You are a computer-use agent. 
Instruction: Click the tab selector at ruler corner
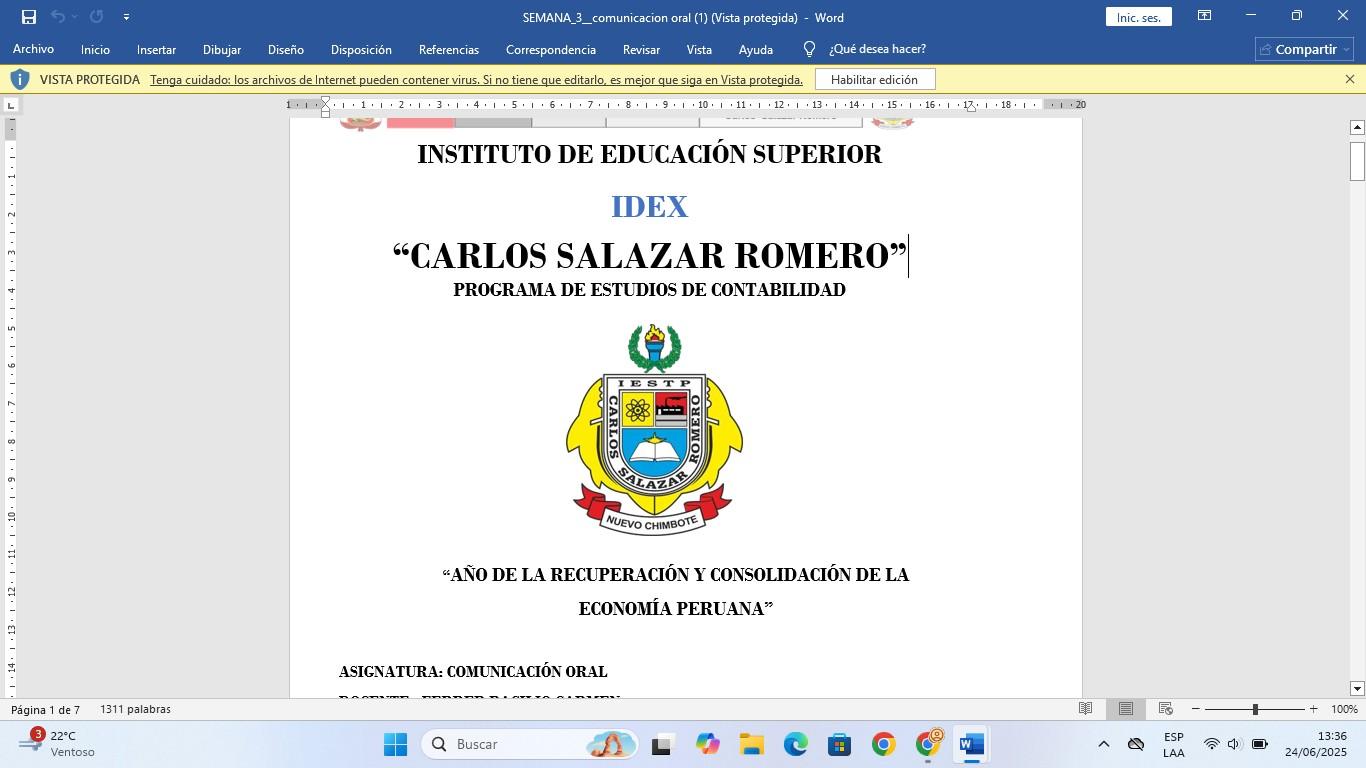(10, 105)
